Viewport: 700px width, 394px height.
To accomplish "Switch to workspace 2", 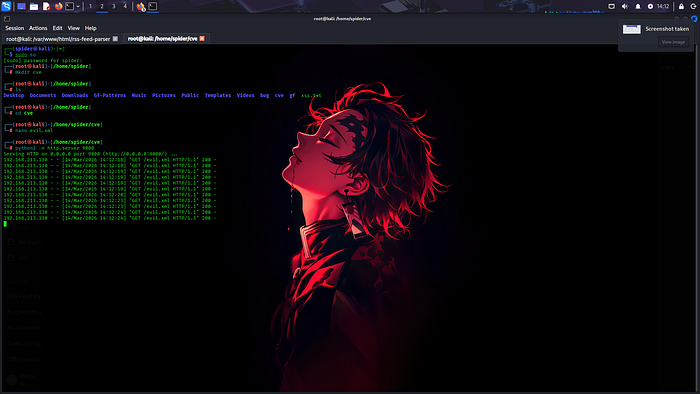I will tap(102, 6).
